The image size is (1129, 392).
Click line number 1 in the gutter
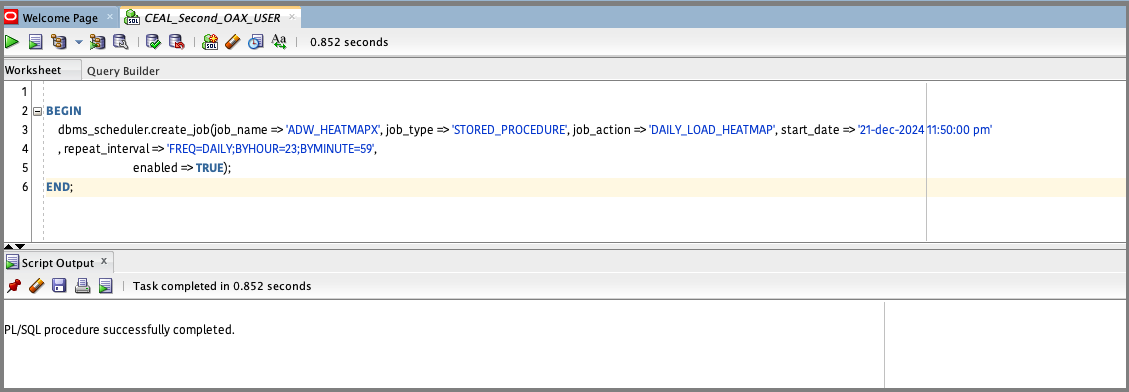pos(24,92)
